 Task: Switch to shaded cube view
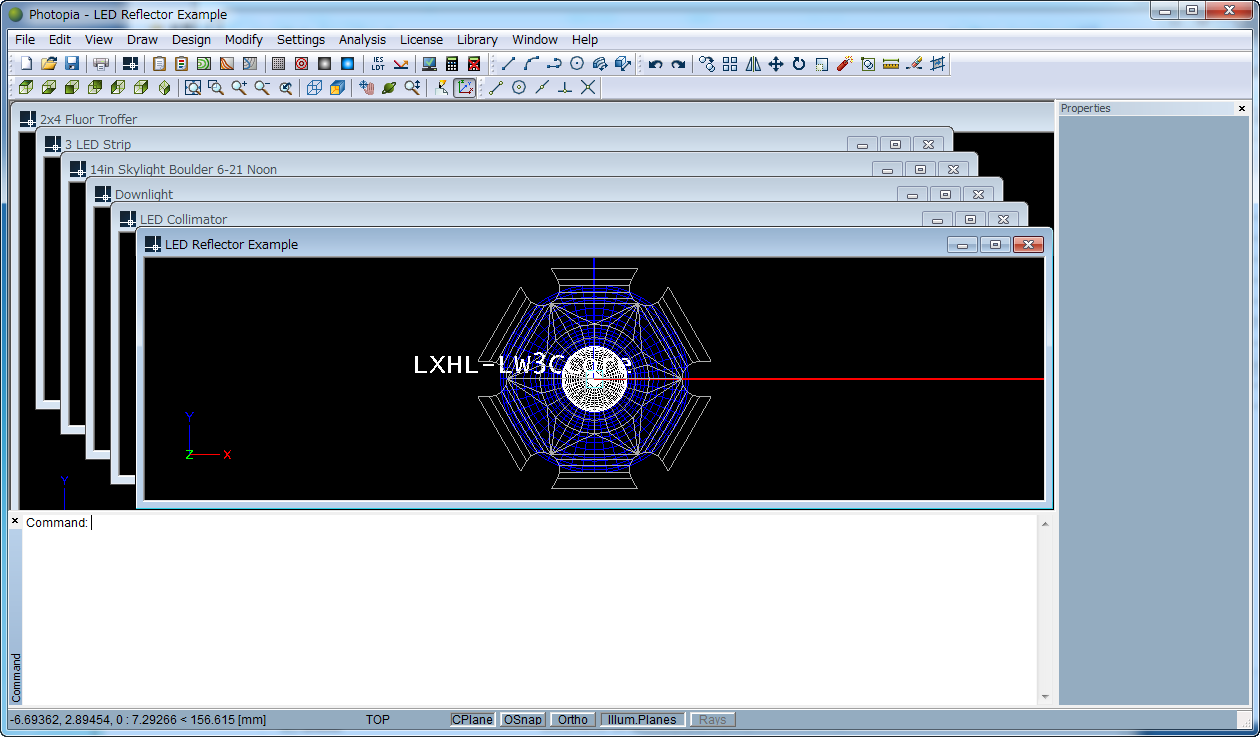coord(337,88)
